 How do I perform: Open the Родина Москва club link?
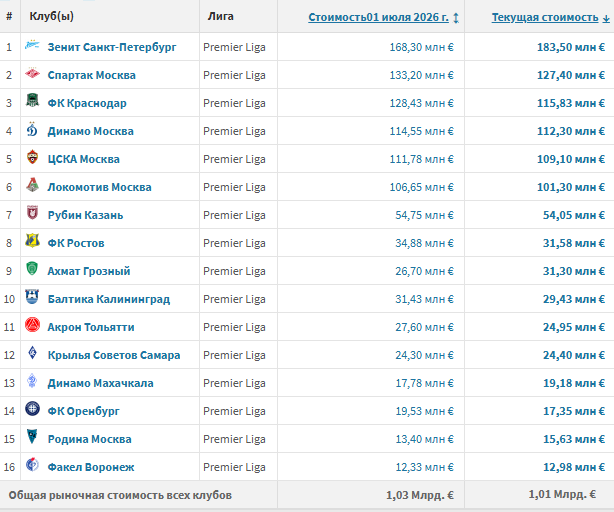click(89, 439)
